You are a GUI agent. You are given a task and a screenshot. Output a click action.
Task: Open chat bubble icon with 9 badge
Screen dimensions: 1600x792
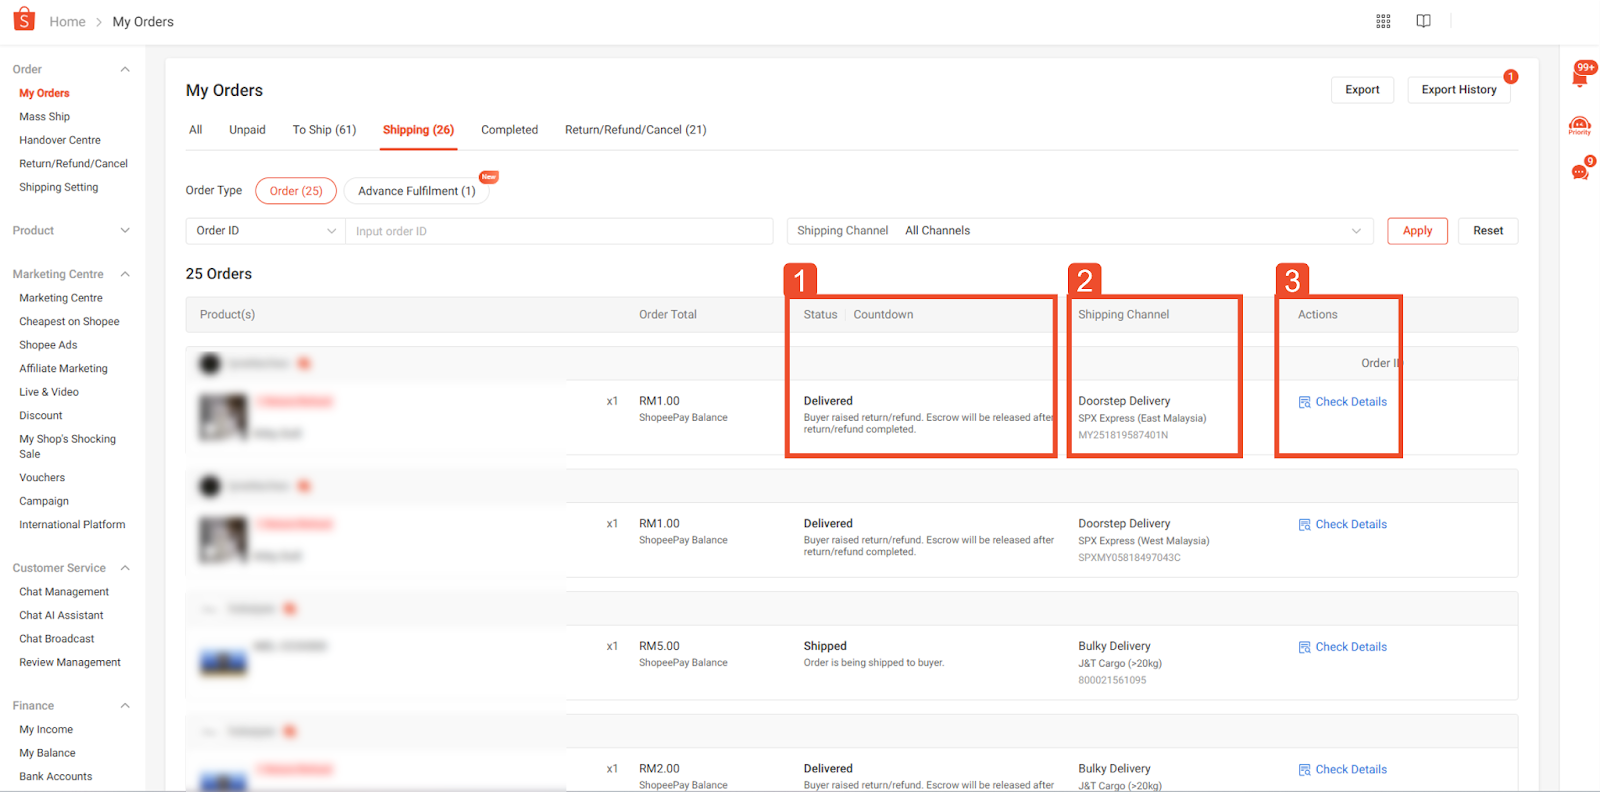coord(1581,170)
